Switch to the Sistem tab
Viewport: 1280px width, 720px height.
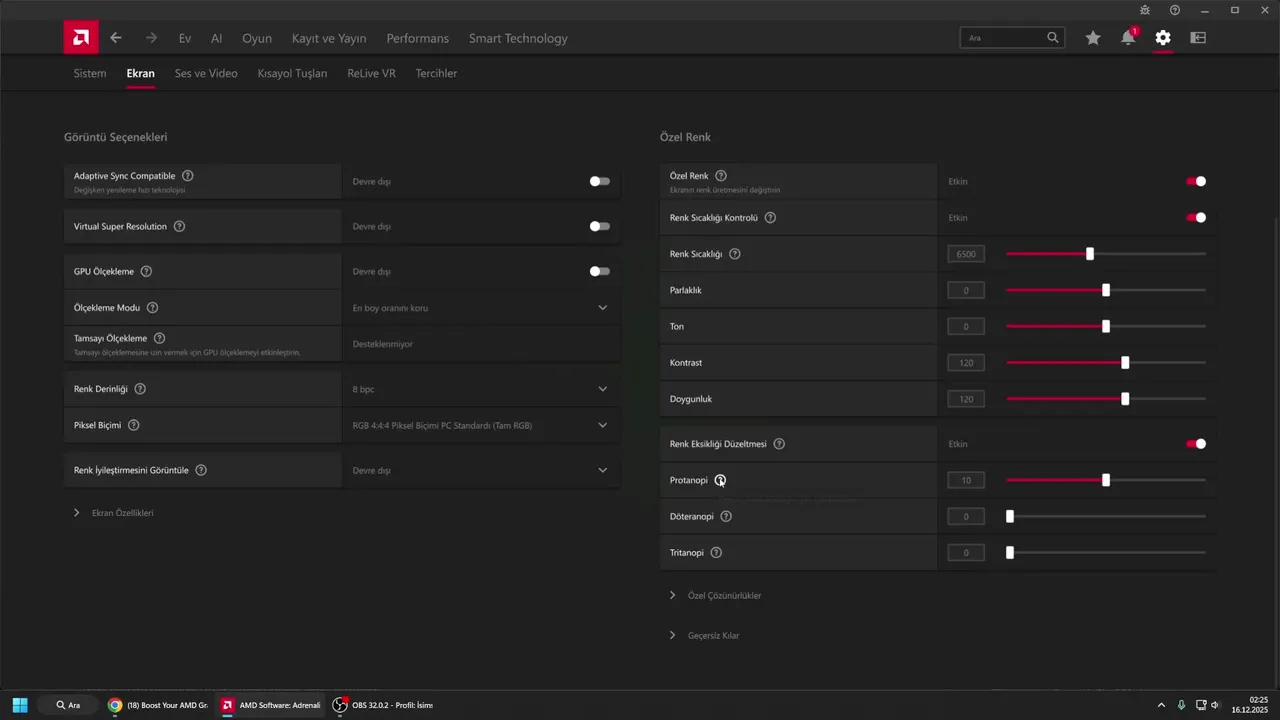[x=90, y=73]
